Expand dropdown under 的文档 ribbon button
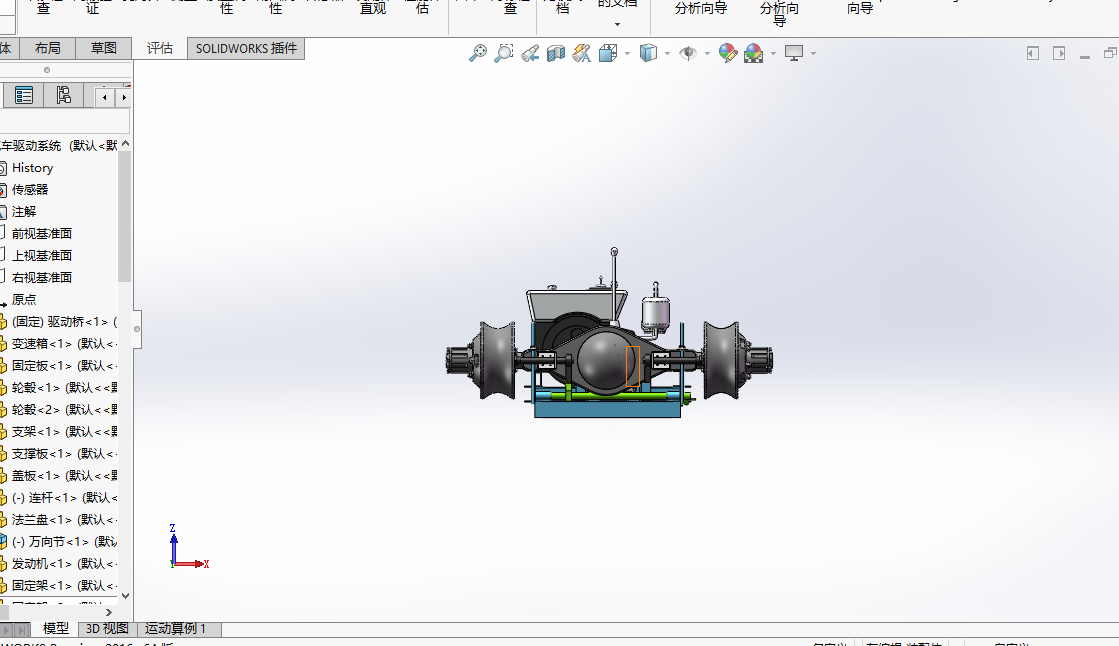The width and height of the screenshot is (1119, 646). (617, 24)
